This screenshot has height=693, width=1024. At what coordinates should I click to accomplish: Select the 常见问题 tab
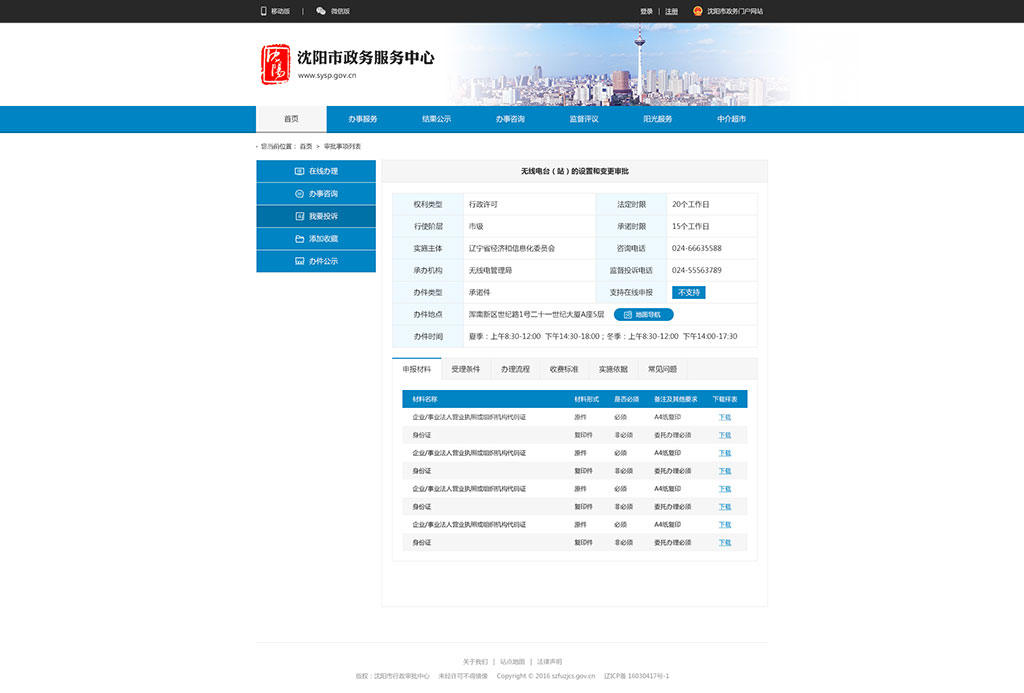(x=662, y=369)
